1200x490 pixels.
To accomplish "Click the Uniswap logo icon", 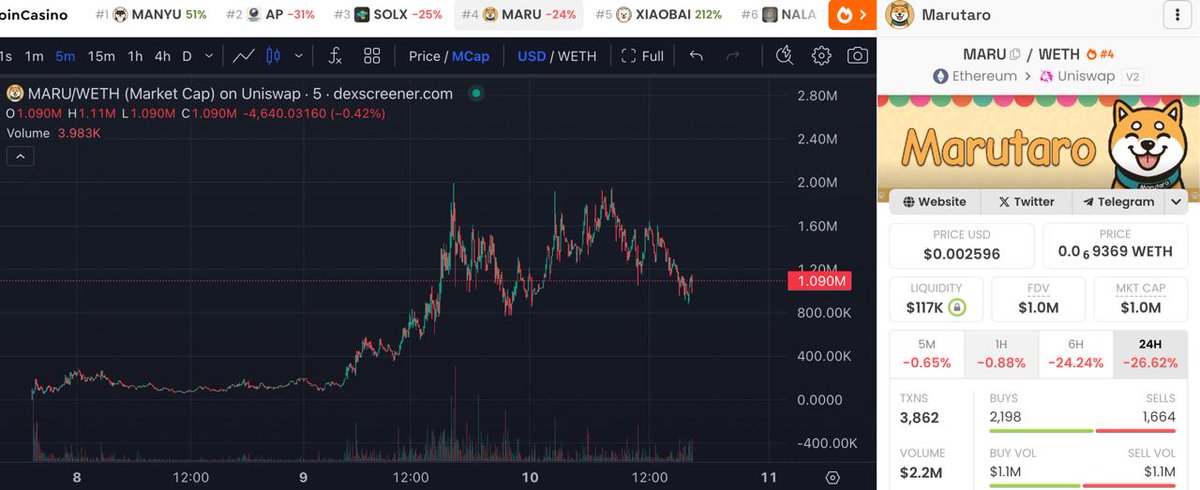I will coord(1048,76).
